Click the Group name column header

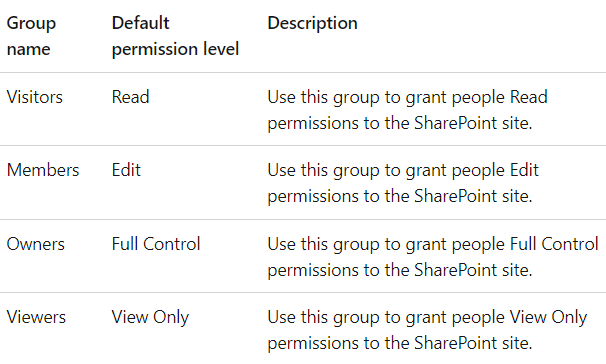pos(31,36)
